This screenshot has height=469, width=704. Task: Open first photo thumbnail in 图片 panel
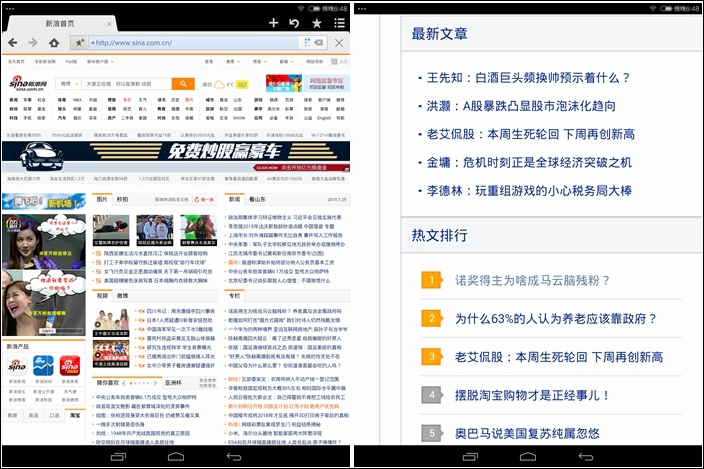tap(111, 230)
